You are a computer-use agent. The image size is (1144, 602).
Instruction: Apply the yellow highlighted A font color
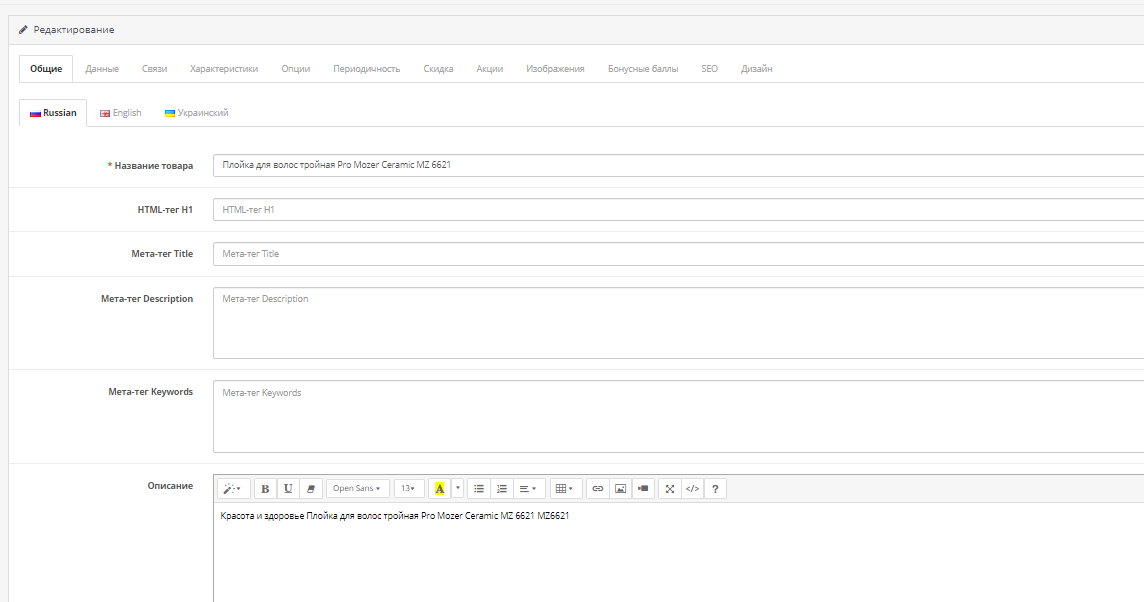(439, 489)
